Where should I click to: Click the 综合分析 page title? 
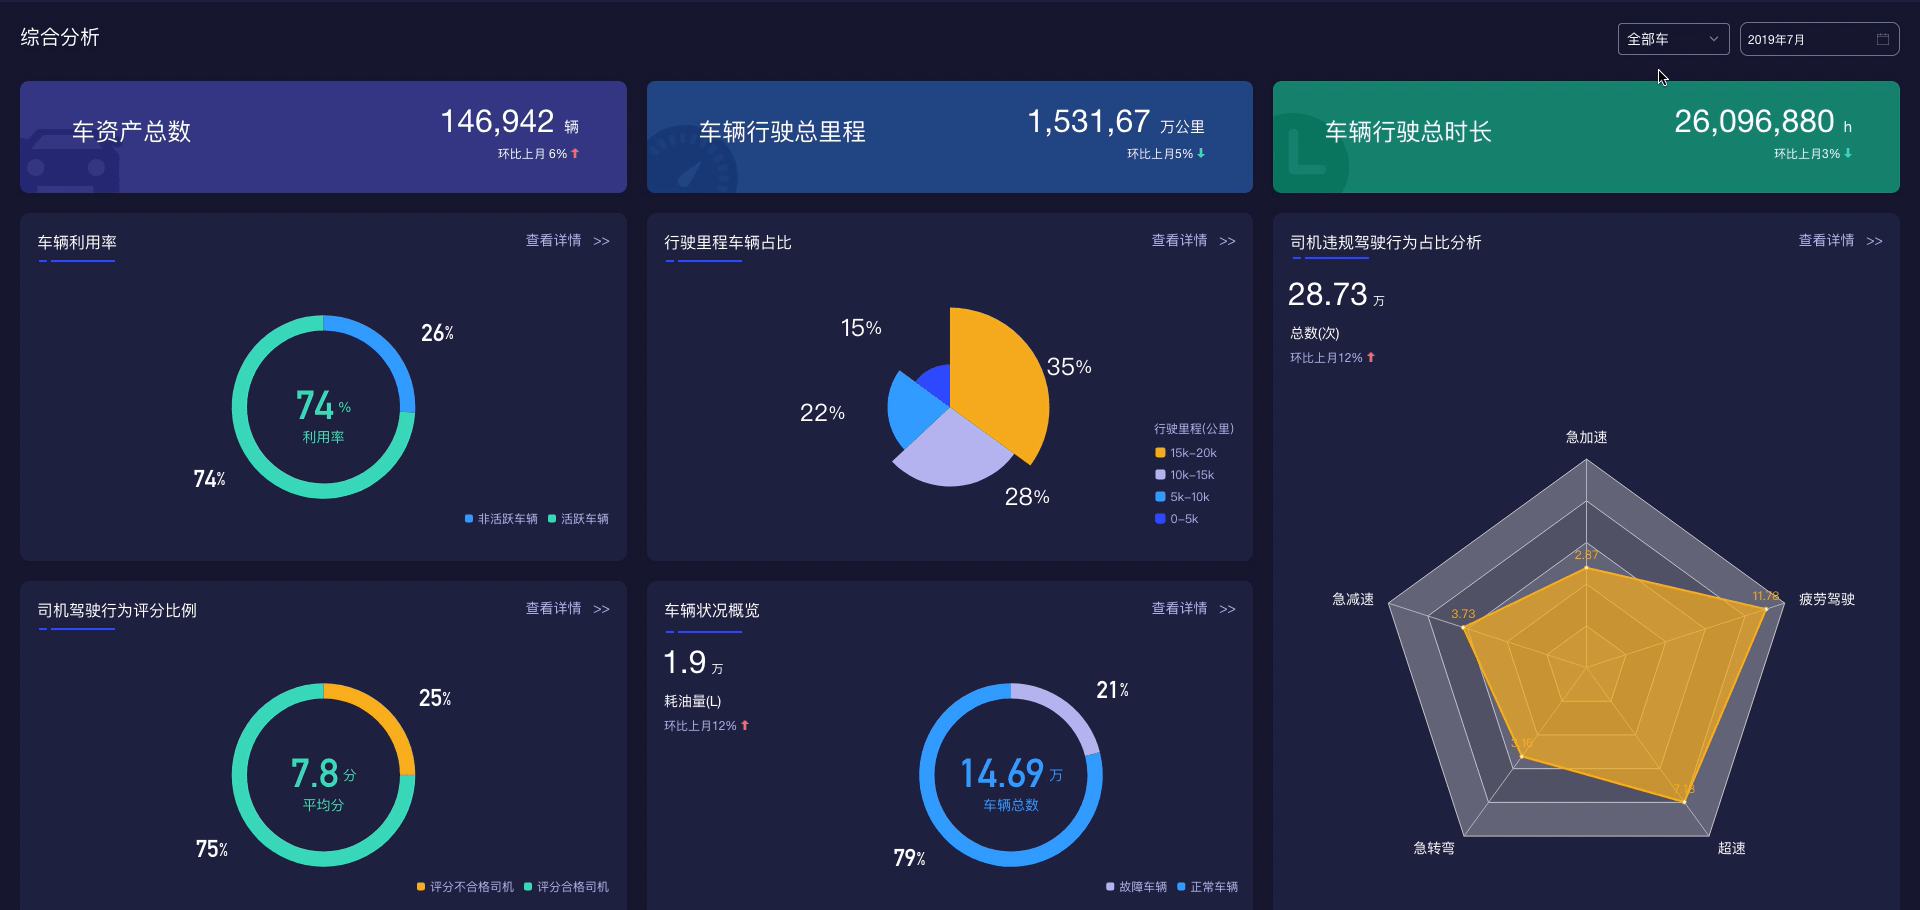point(60,37)
